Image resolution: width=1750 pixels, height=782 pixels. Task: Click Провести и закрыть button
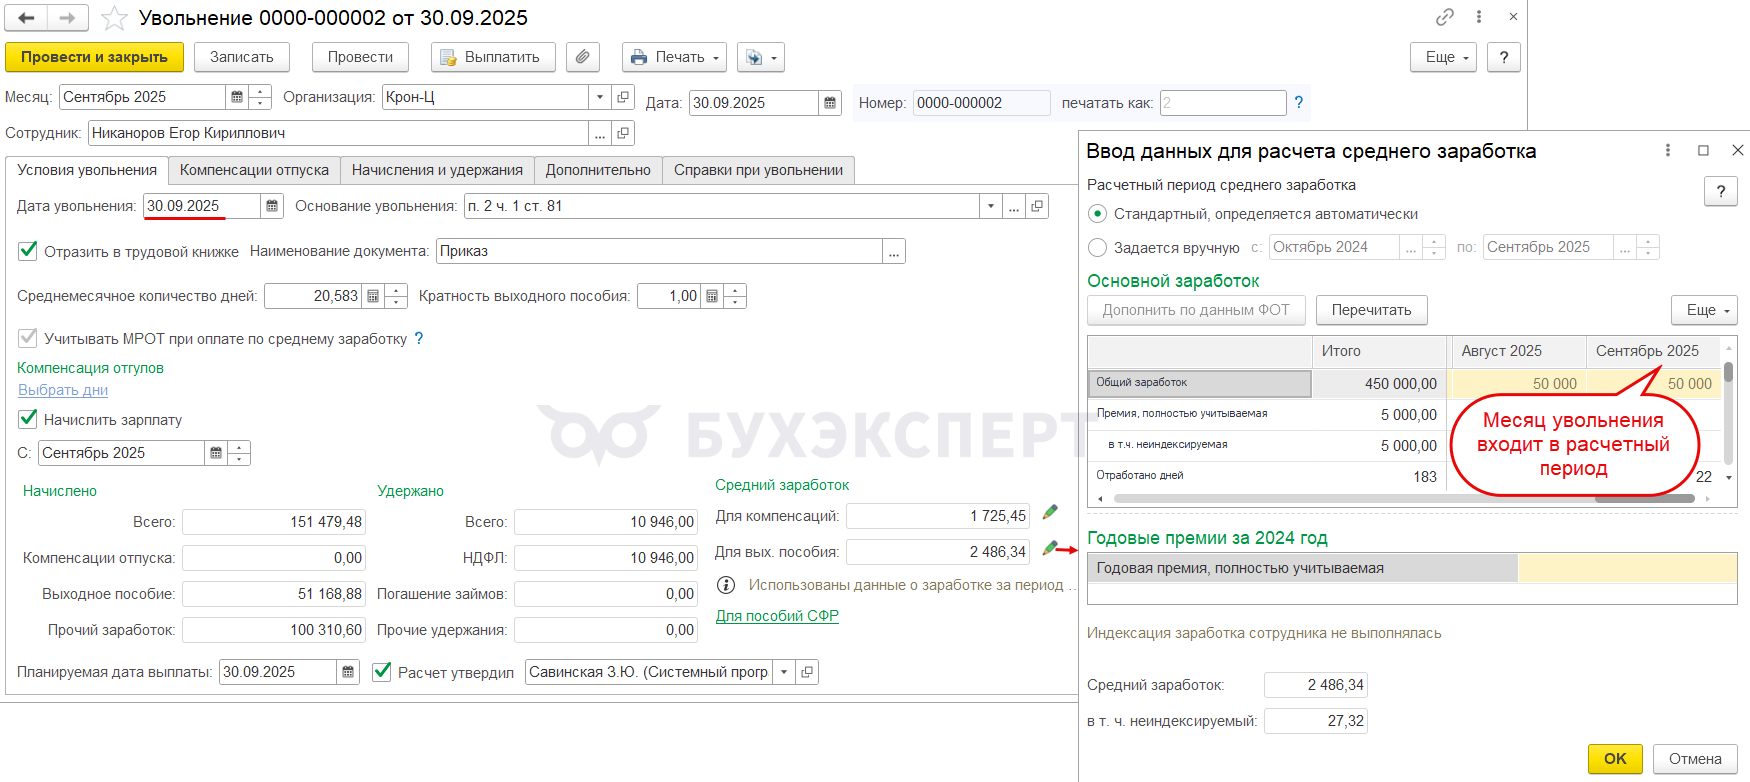coord(94,57)
